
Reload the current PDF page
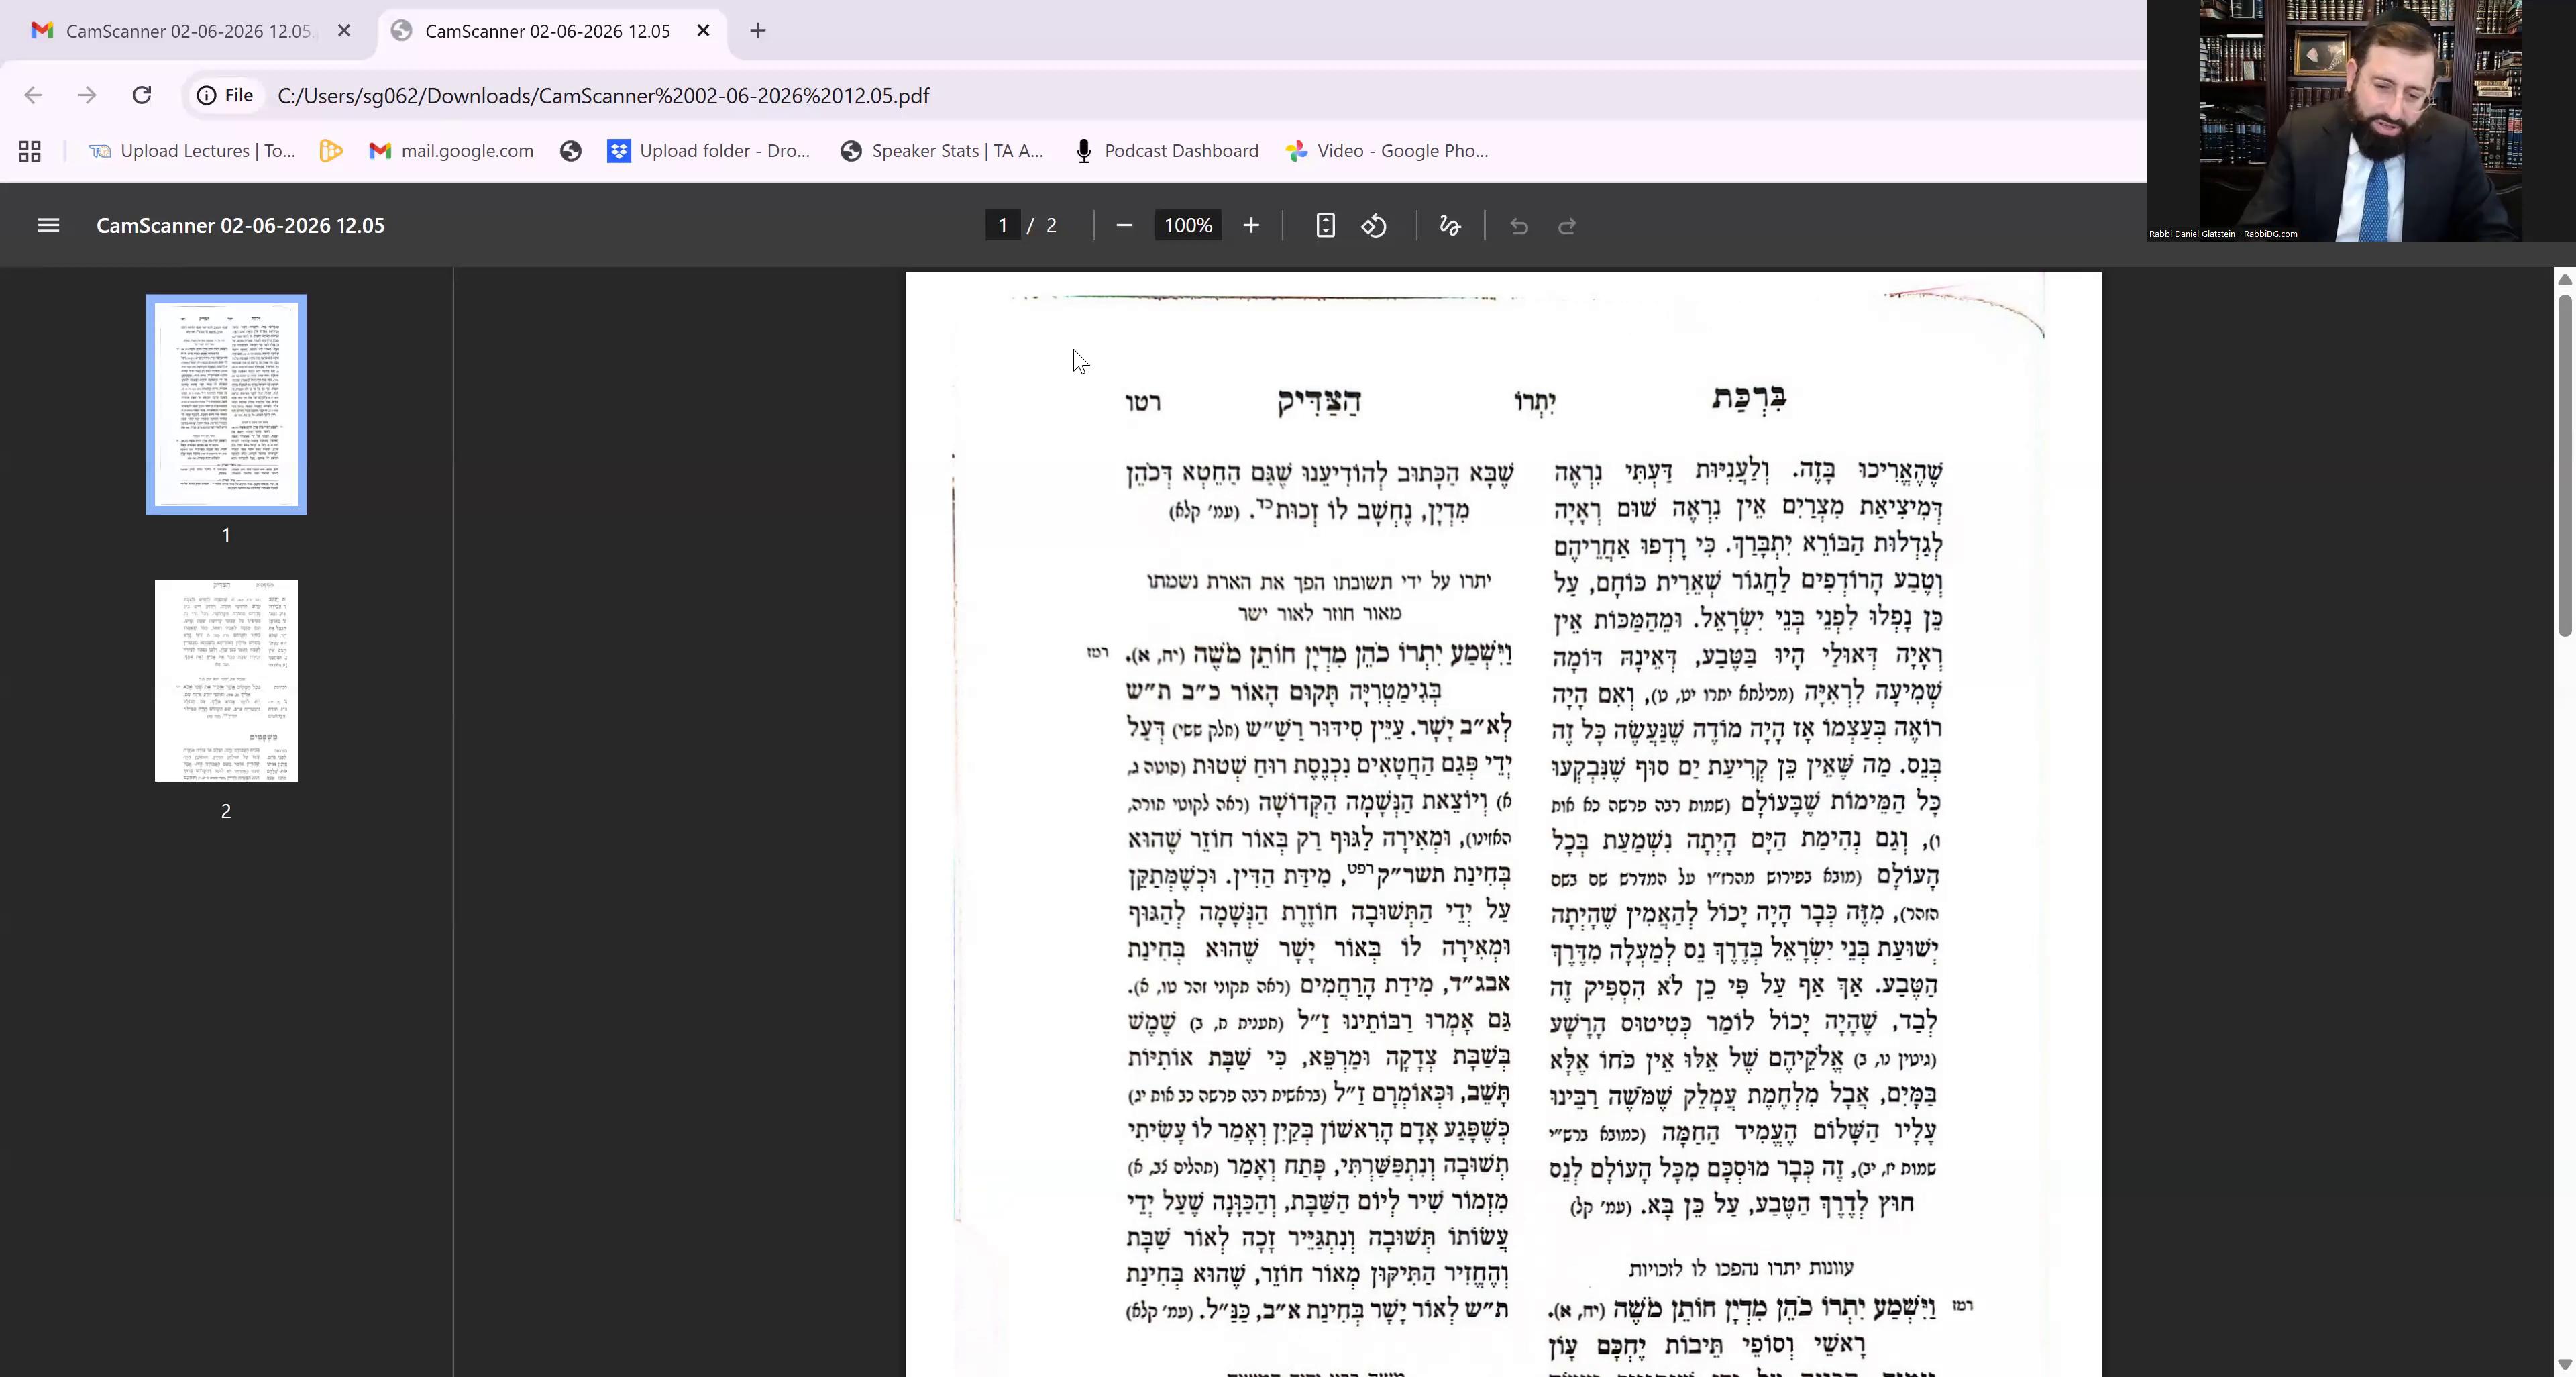(142, 95)
